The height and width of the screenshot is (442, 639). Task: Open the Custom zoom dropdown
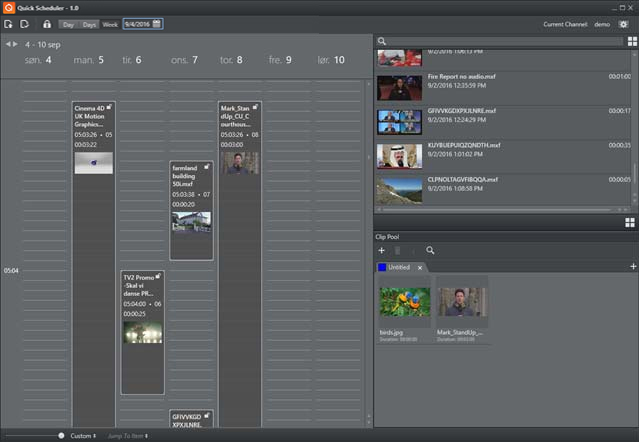(x=82, y=436)
